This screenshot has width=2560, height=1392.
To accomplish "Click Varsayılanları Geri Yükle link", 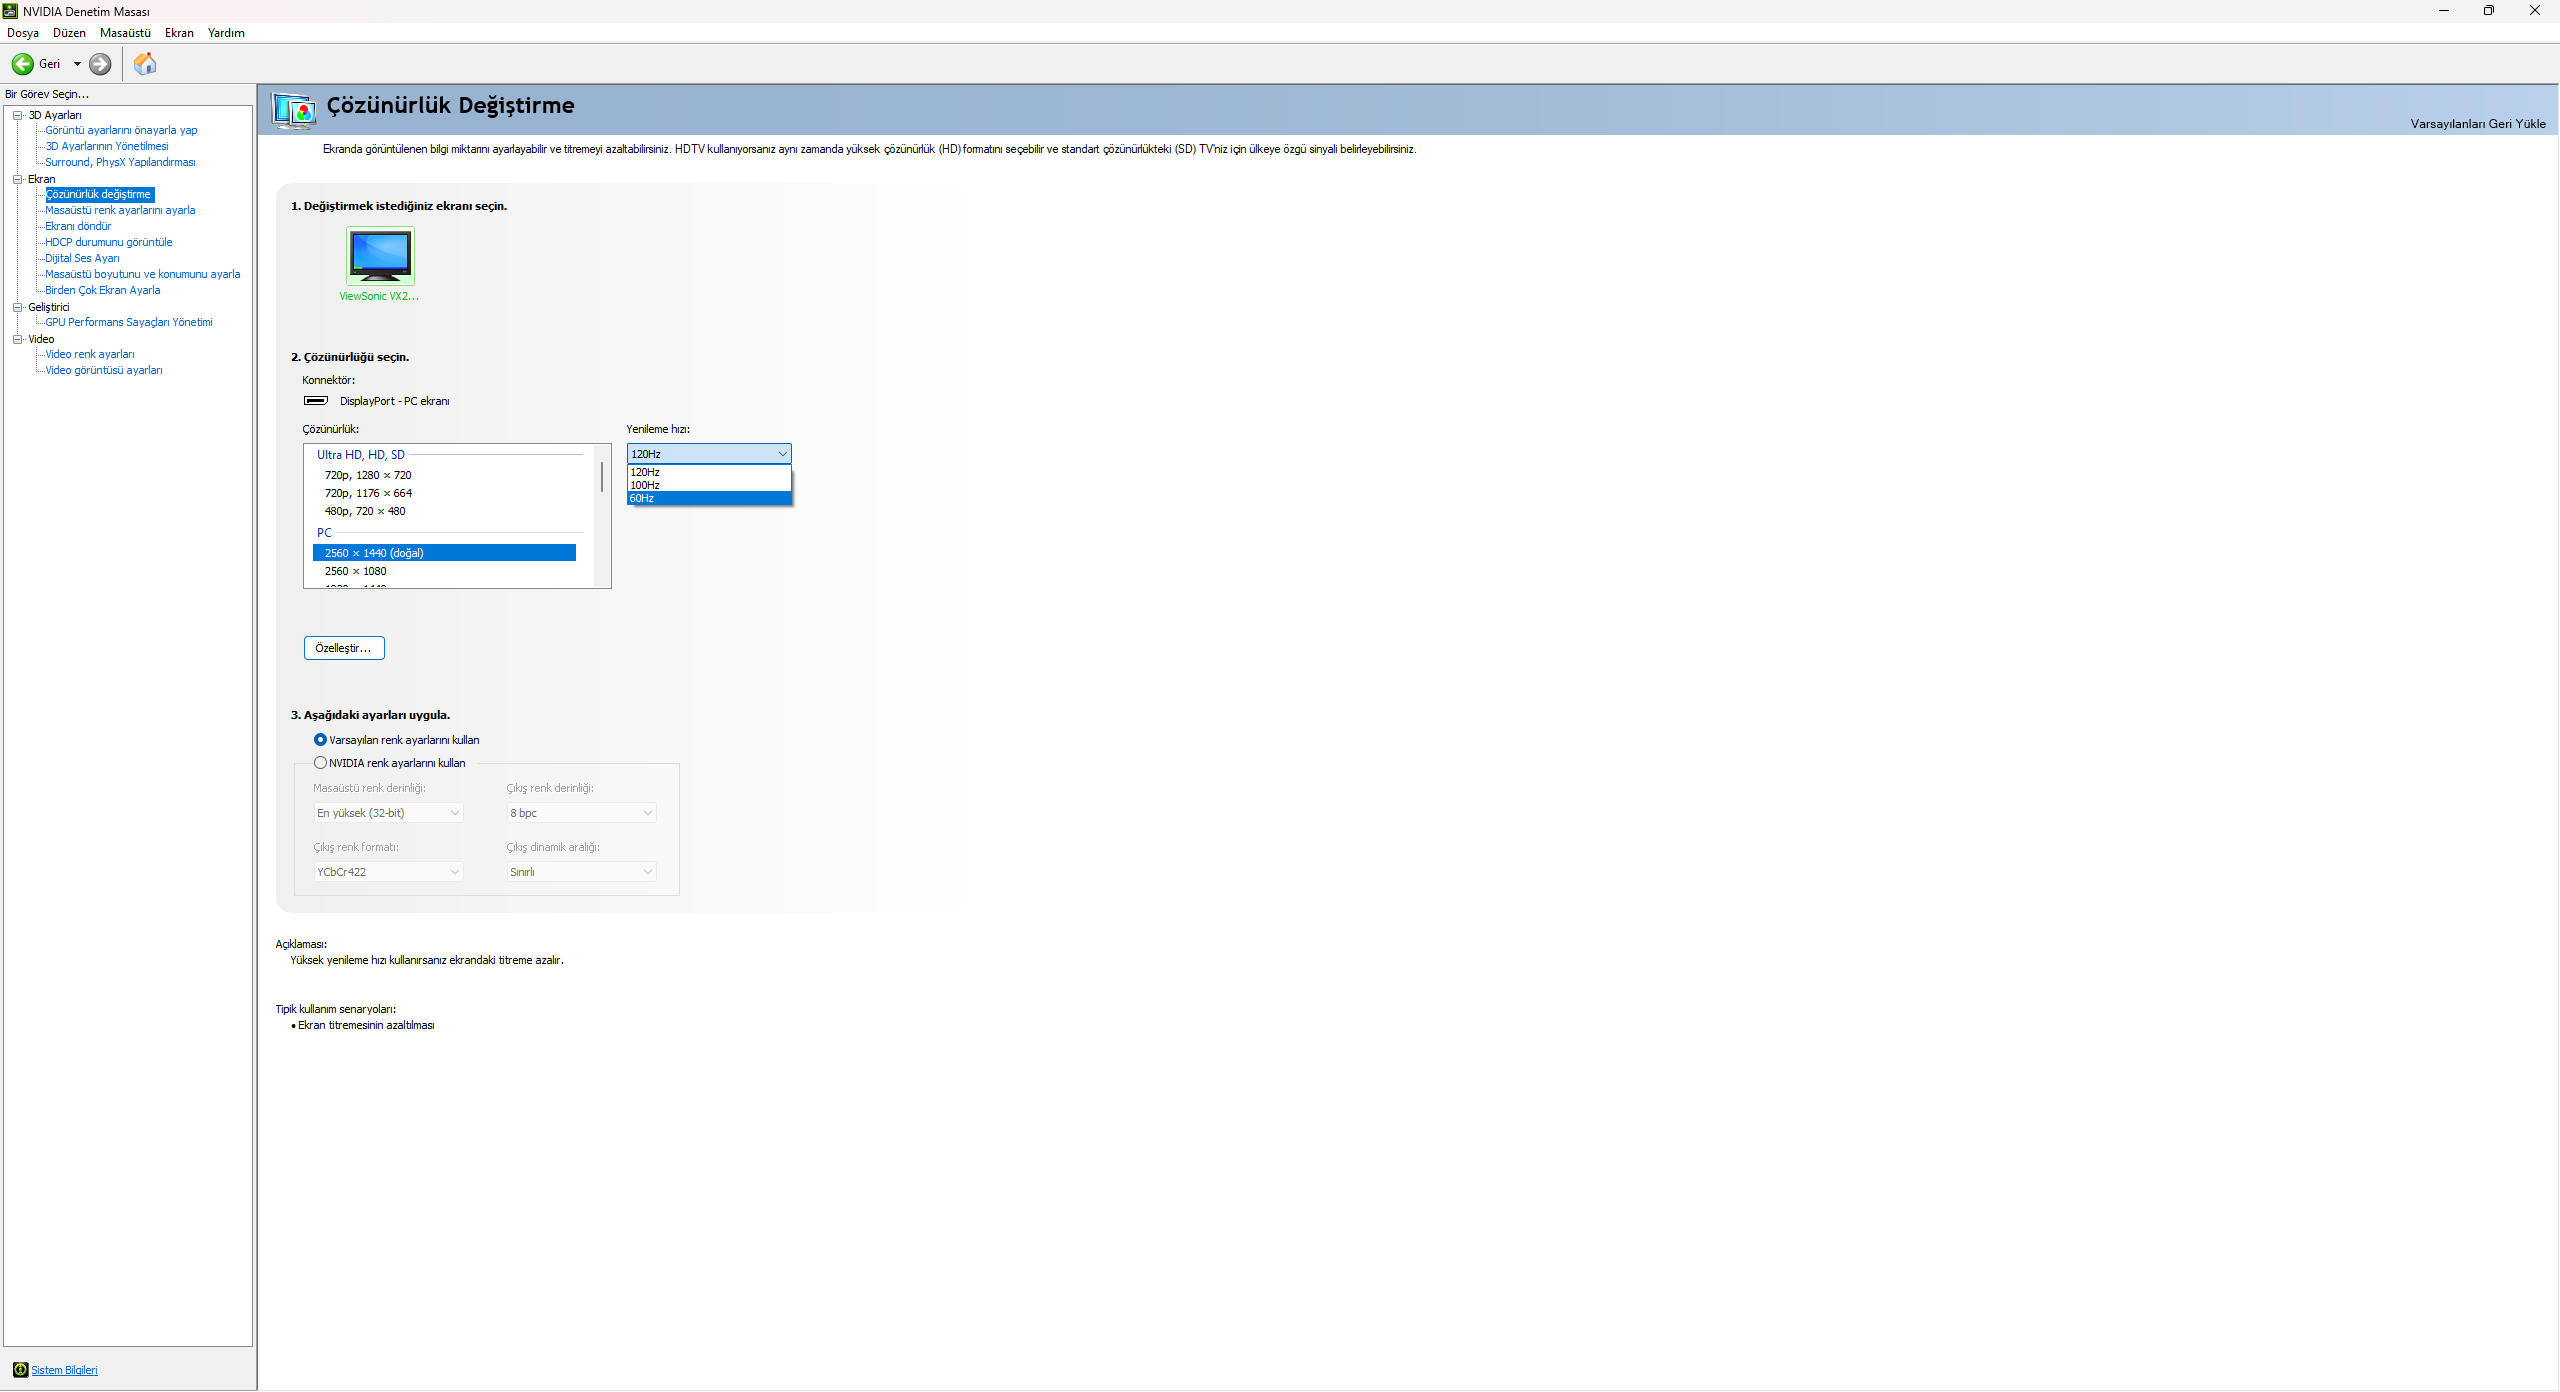I will click(x=2478, y=124).
